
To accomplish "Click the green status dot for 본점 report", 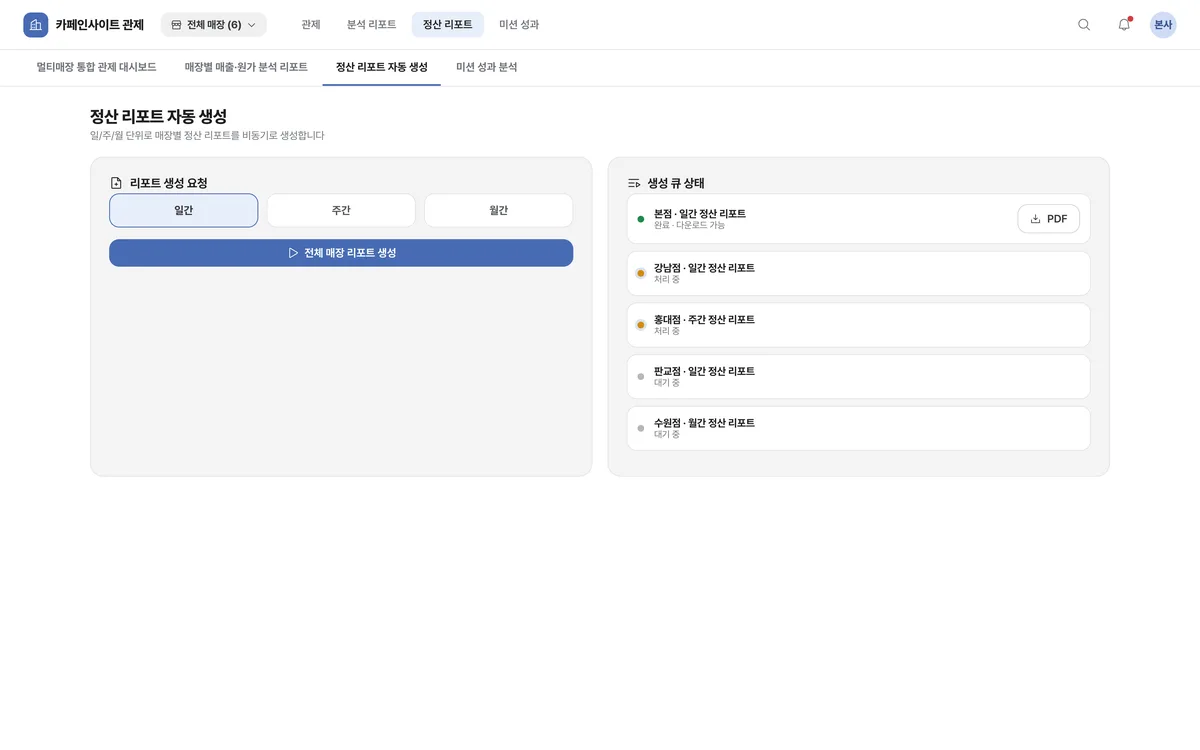I will point(641,219).
